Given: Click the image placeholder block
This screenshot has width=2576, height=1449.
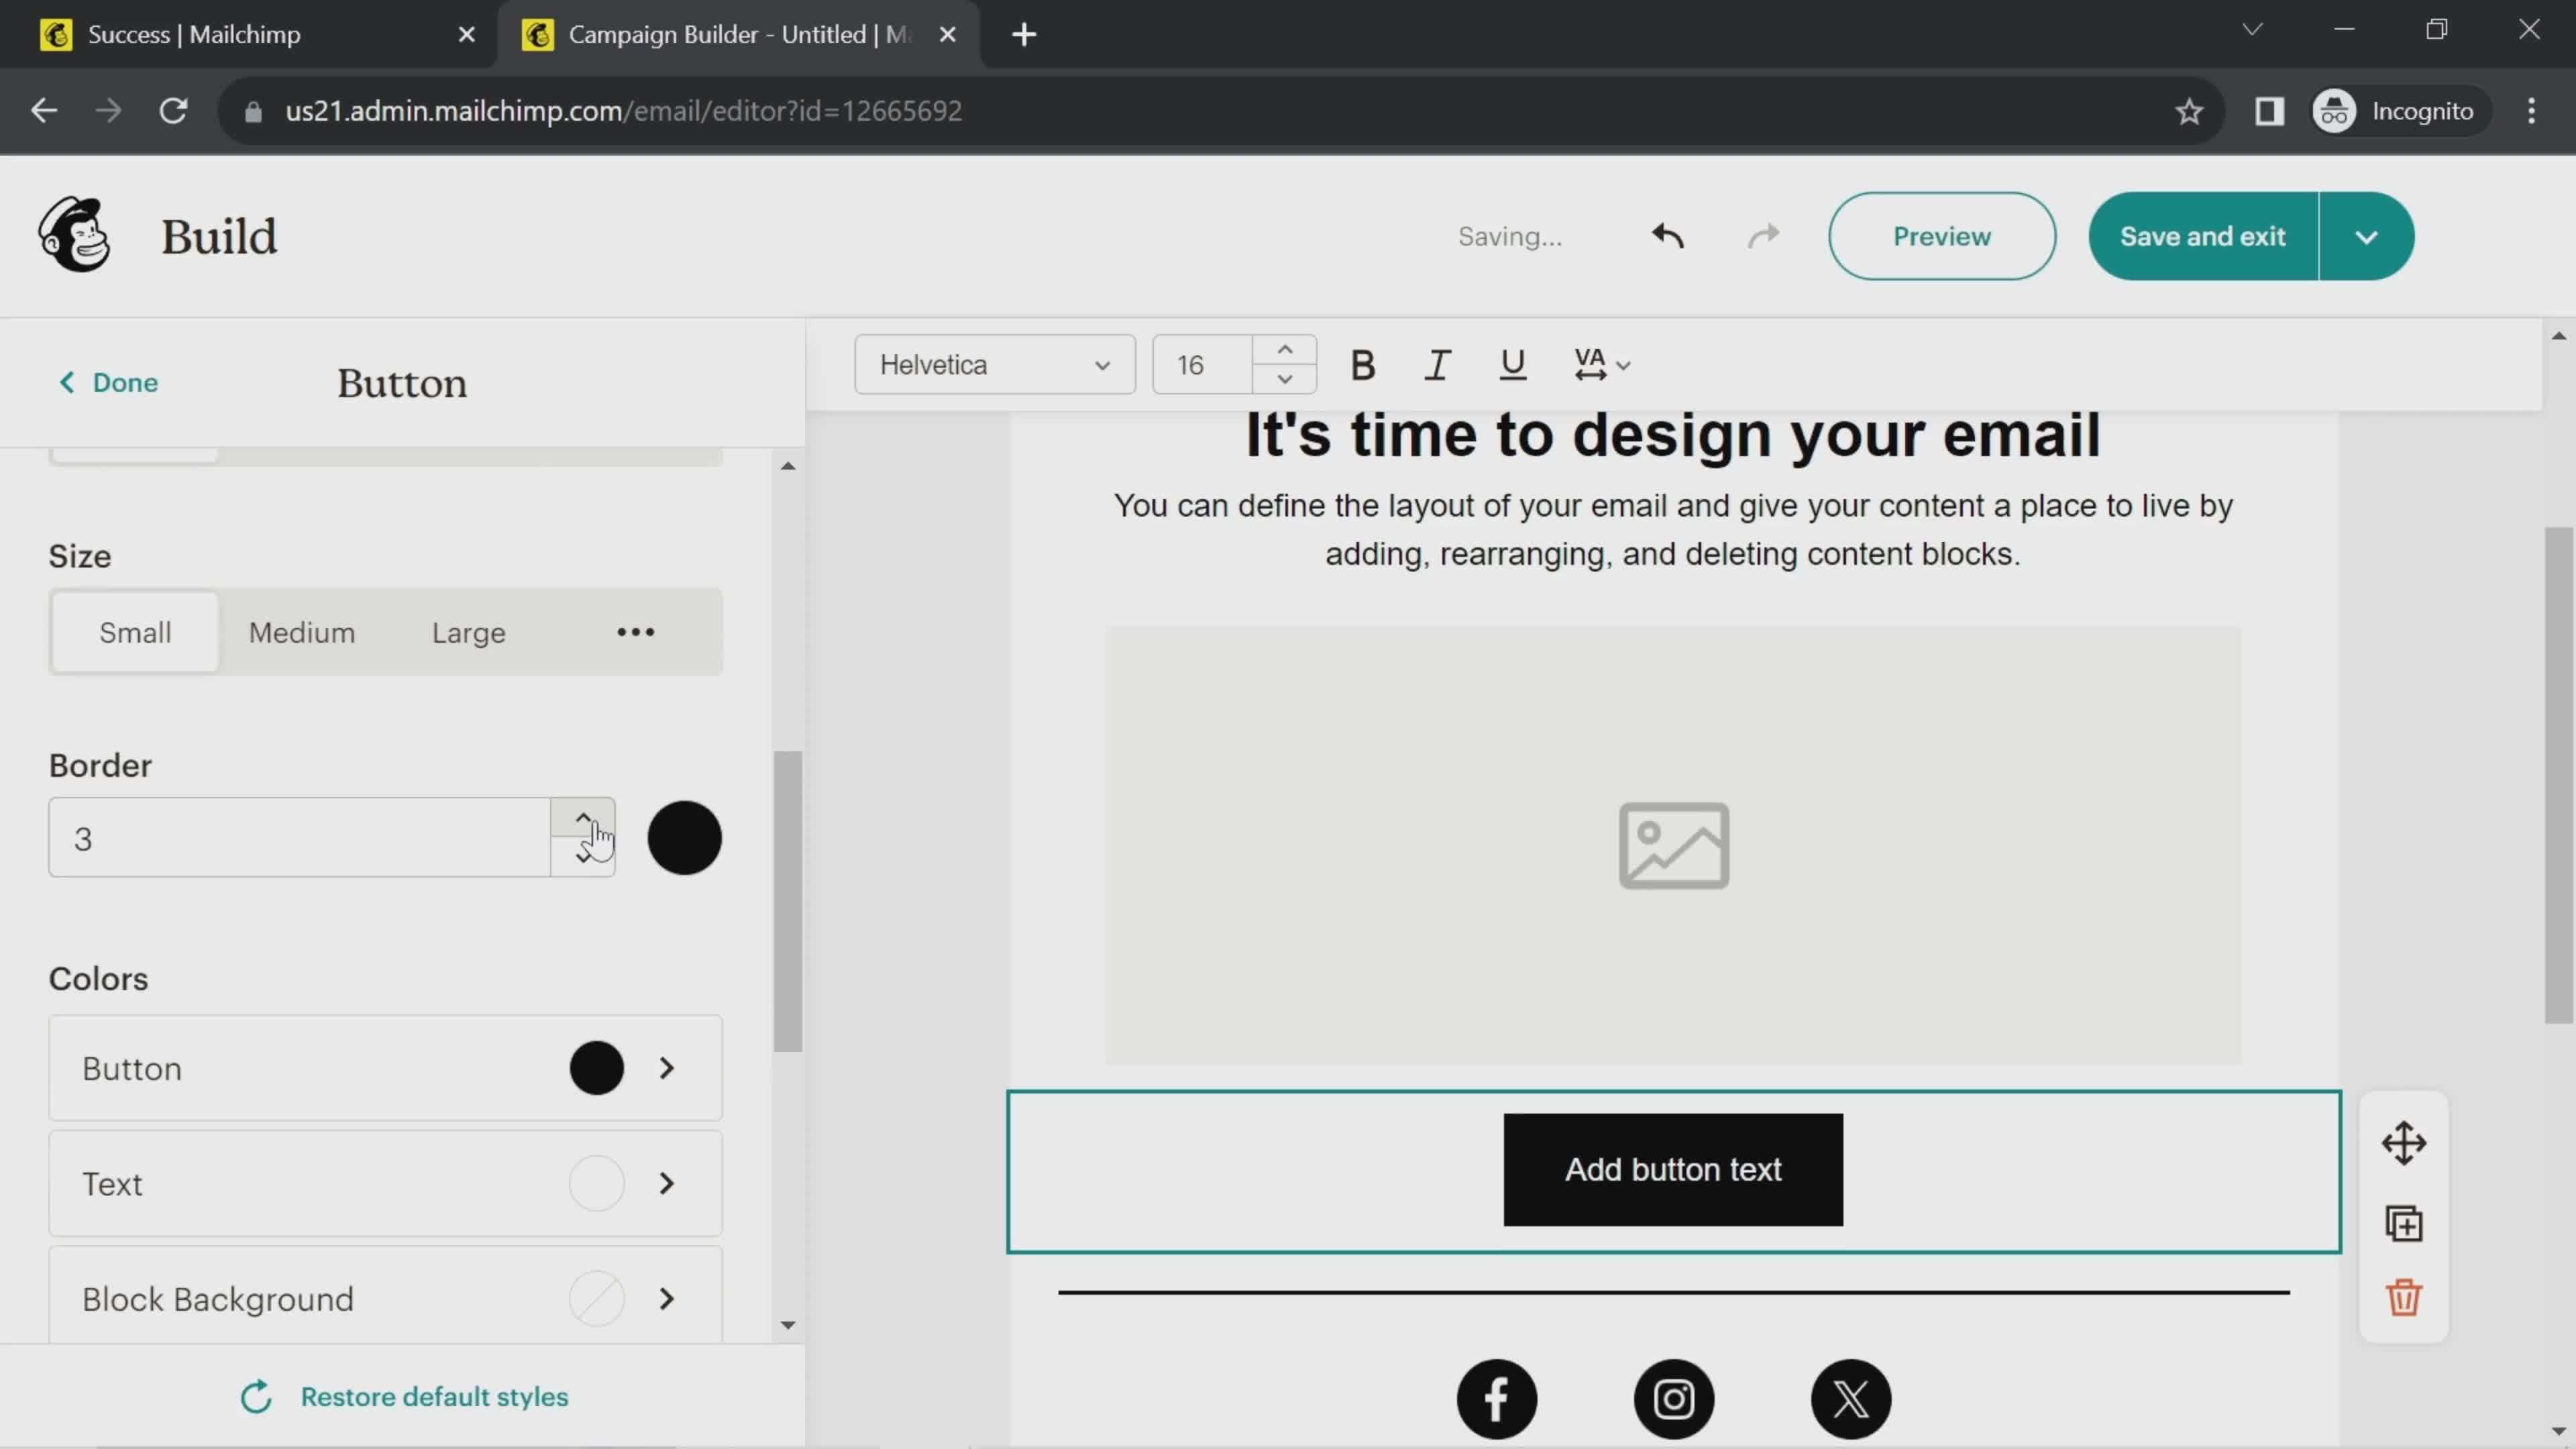Looking at the screenshot, I should pos(1673,845).
